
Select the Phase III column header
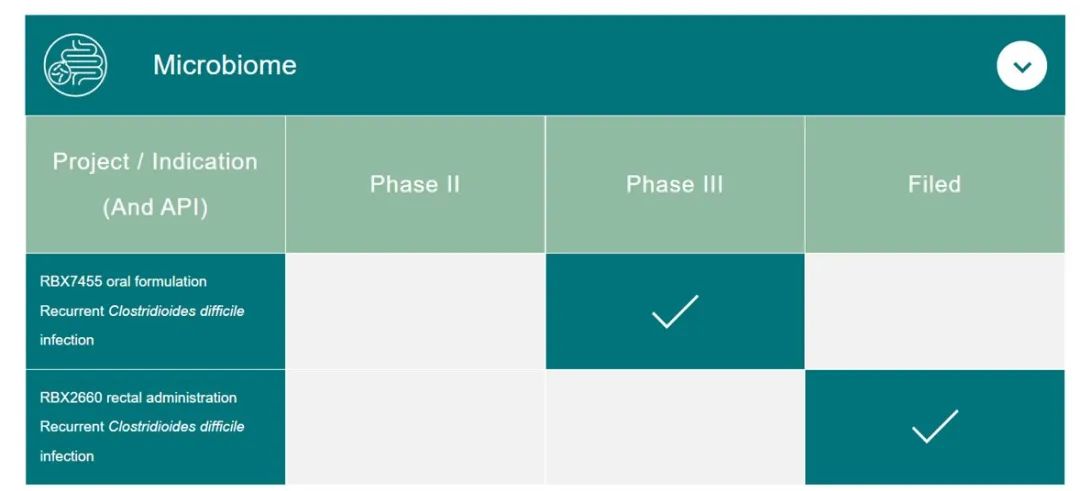pyautogui.click(x=675, y=184)
